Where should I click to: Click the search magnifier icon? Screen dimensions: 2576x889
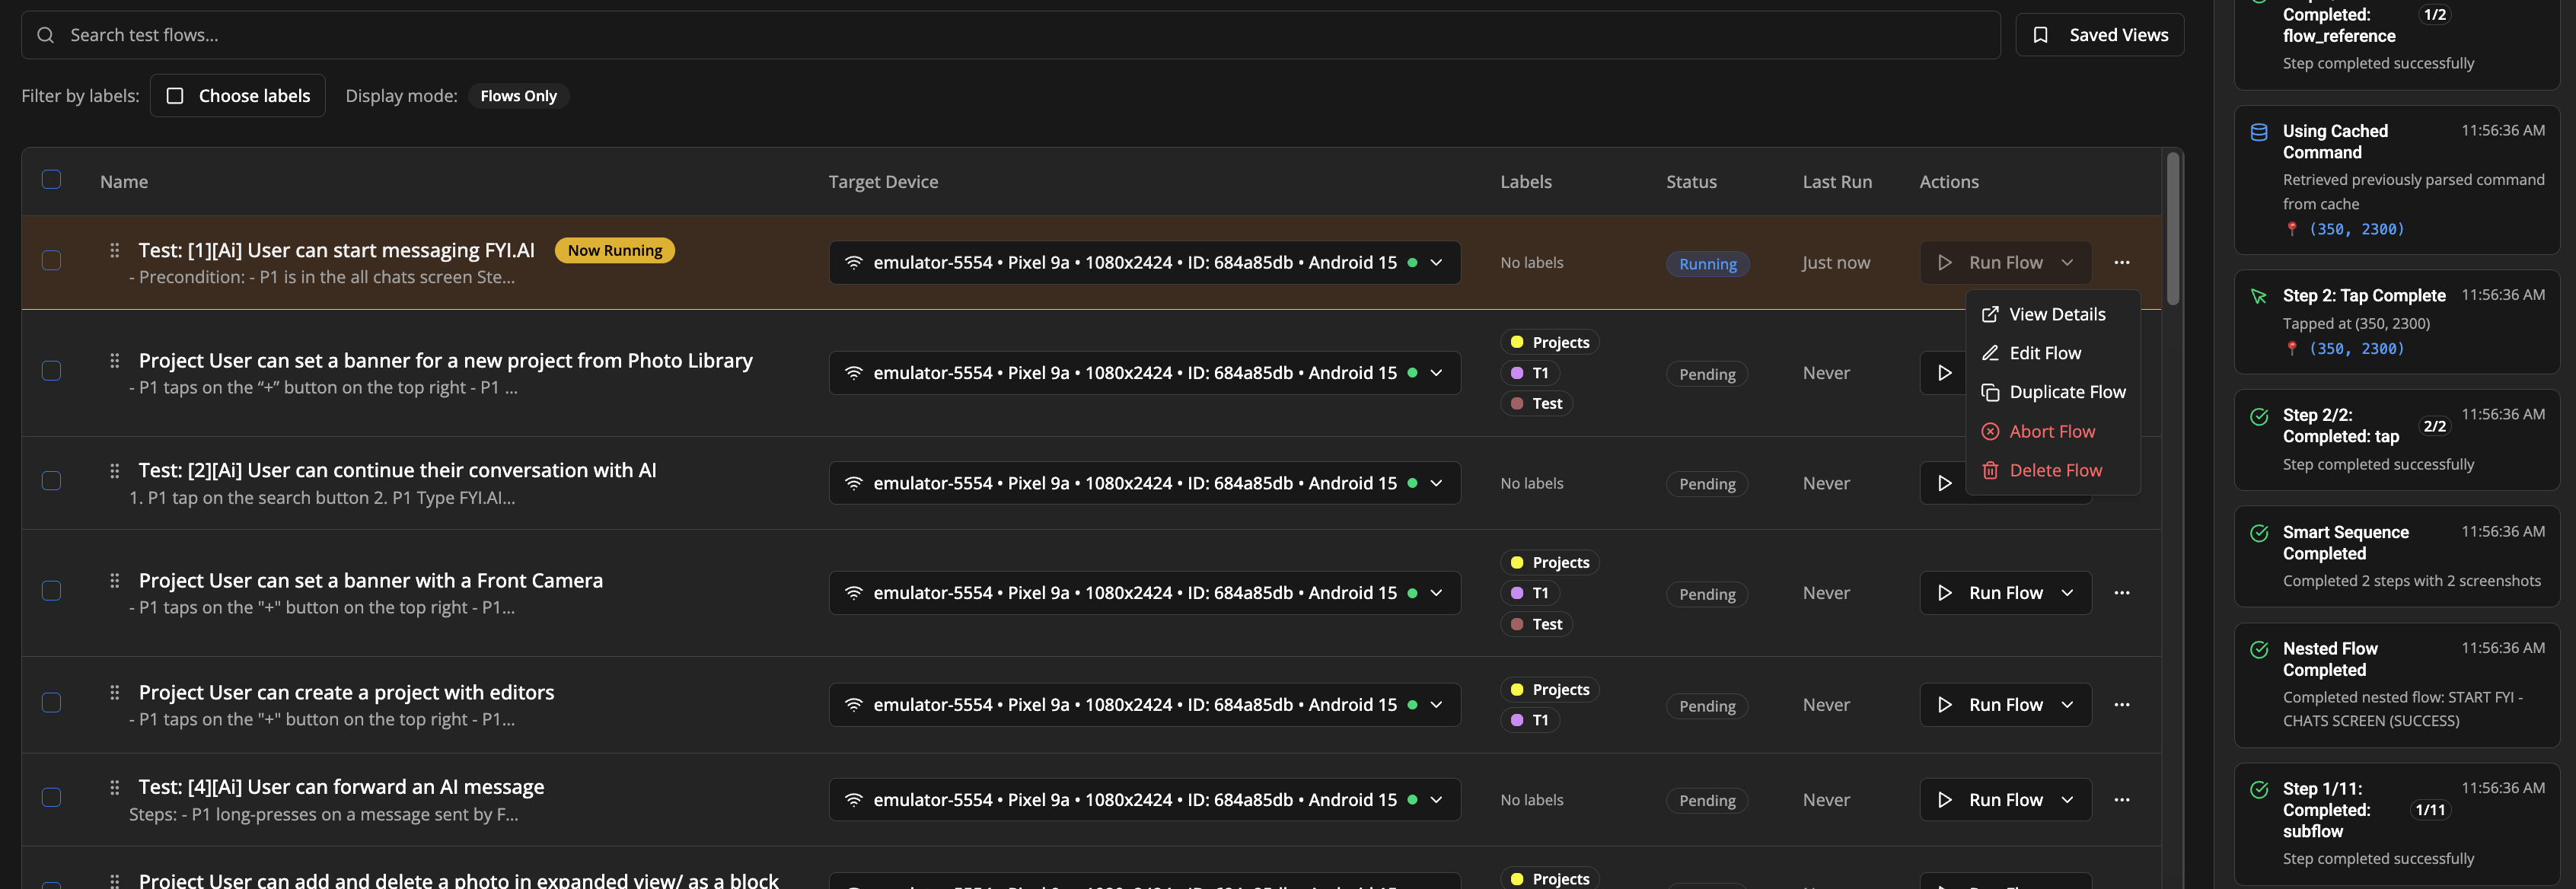pos(45,35)
